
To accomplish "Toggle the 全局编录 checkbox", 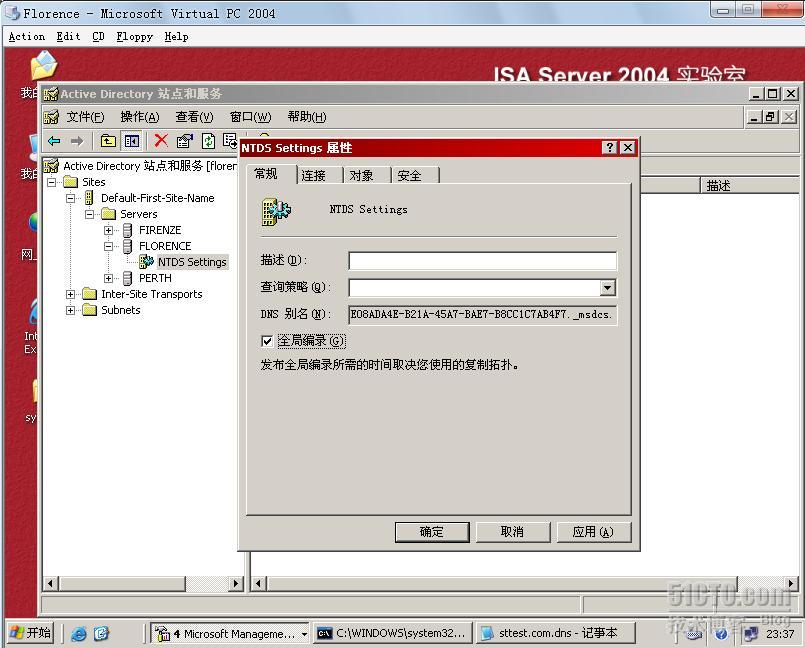I will [266, 341].
